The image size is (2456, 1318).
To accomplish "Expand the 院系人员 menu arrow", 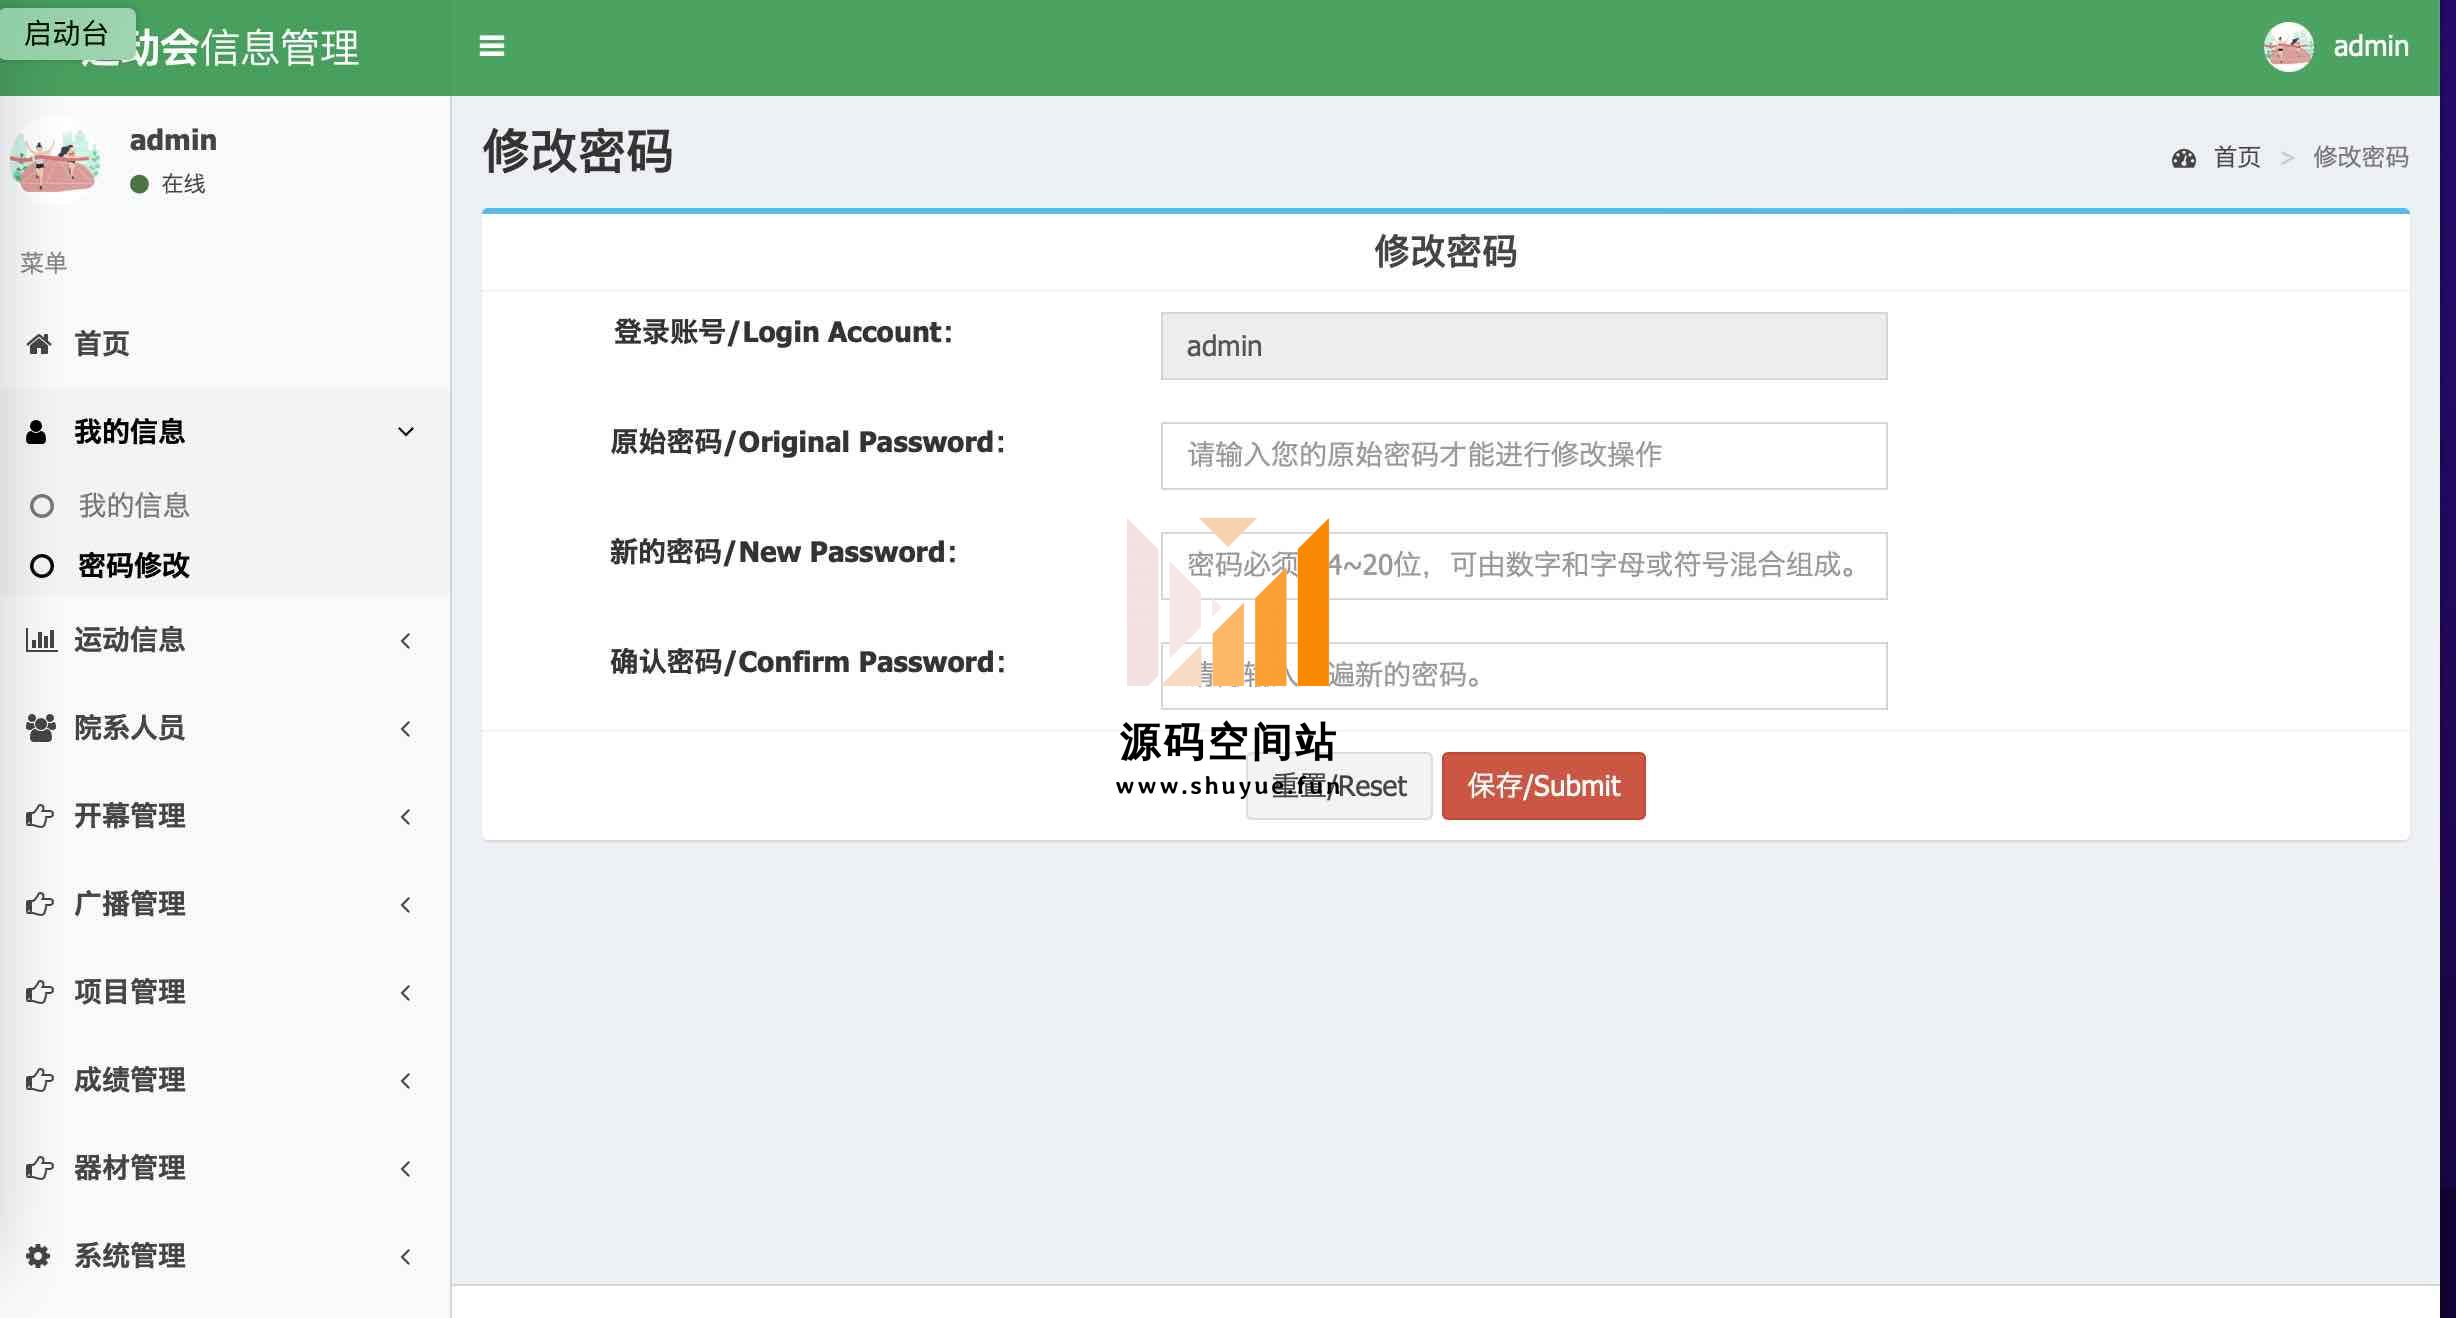I will (405, 729).
